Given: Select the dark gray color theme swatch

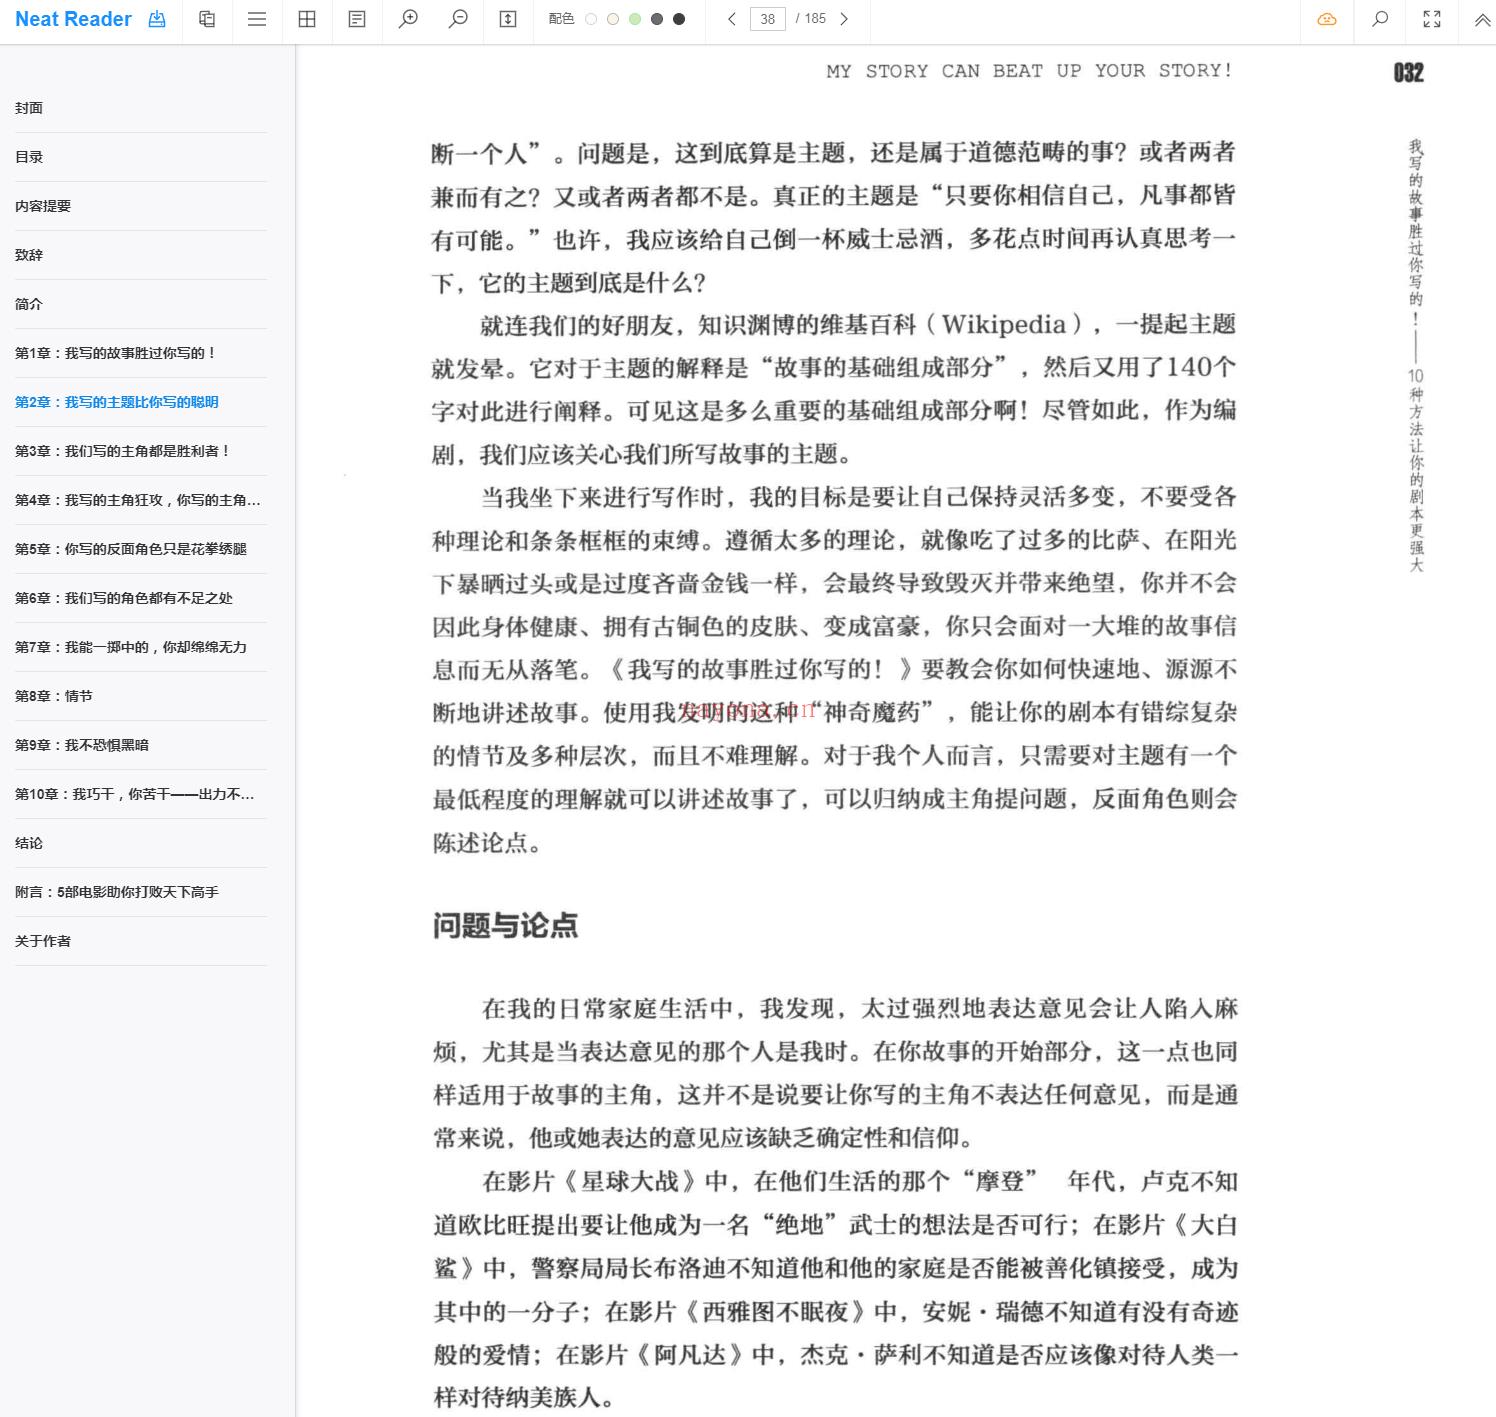Looking at the screenshot, I should click(x=657, y=19).
